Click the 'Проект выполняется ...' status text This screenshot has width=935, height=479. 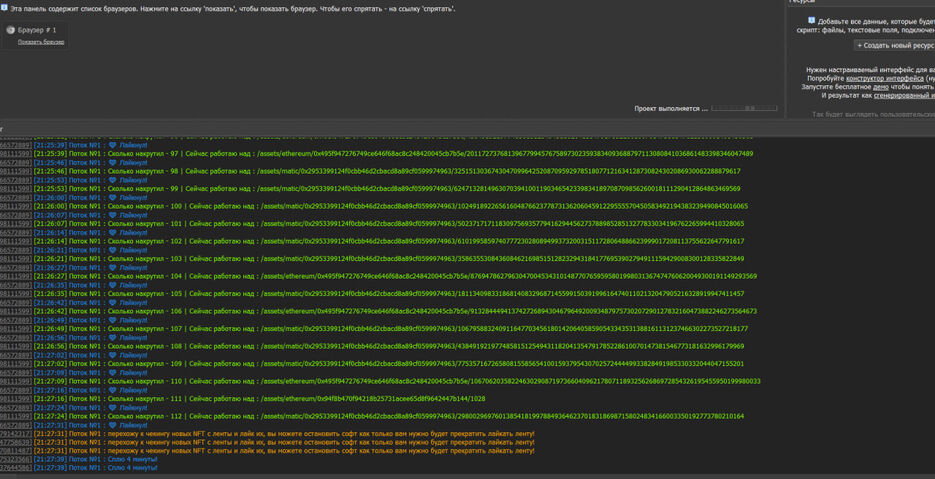click(671, 109)
